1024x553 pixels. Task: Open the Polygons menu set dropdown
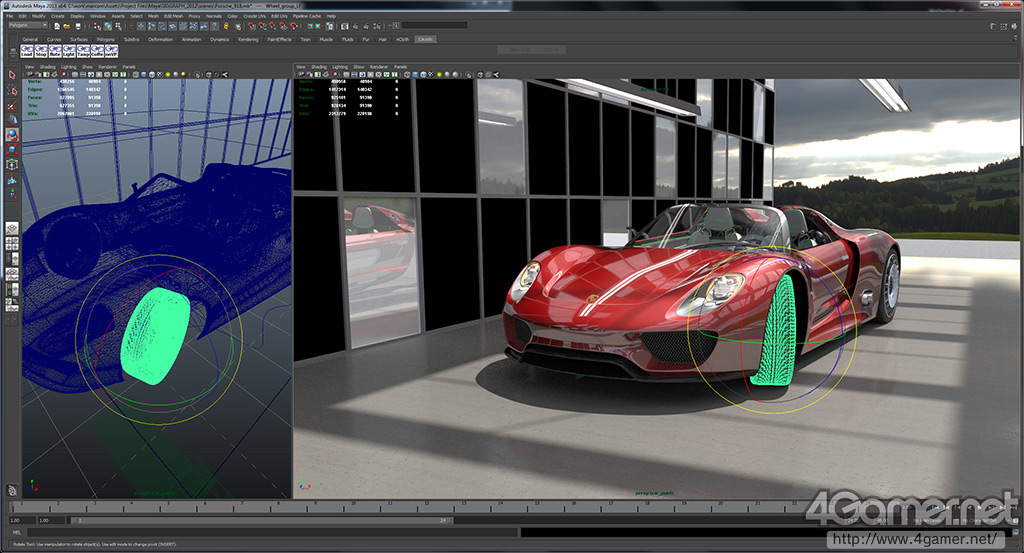tap(30, 25)
